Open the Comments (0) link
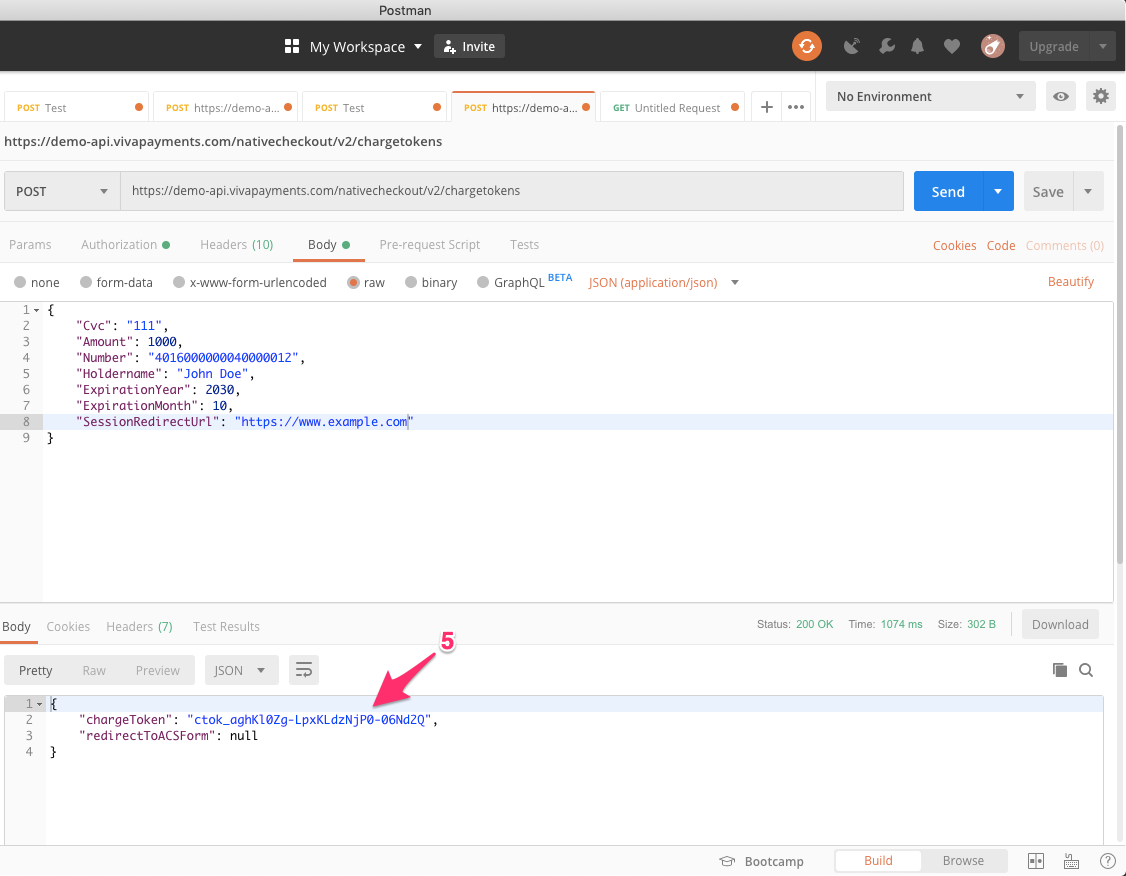The height and width of the screenshot is (876, 1126). (x=1064, y=246)
